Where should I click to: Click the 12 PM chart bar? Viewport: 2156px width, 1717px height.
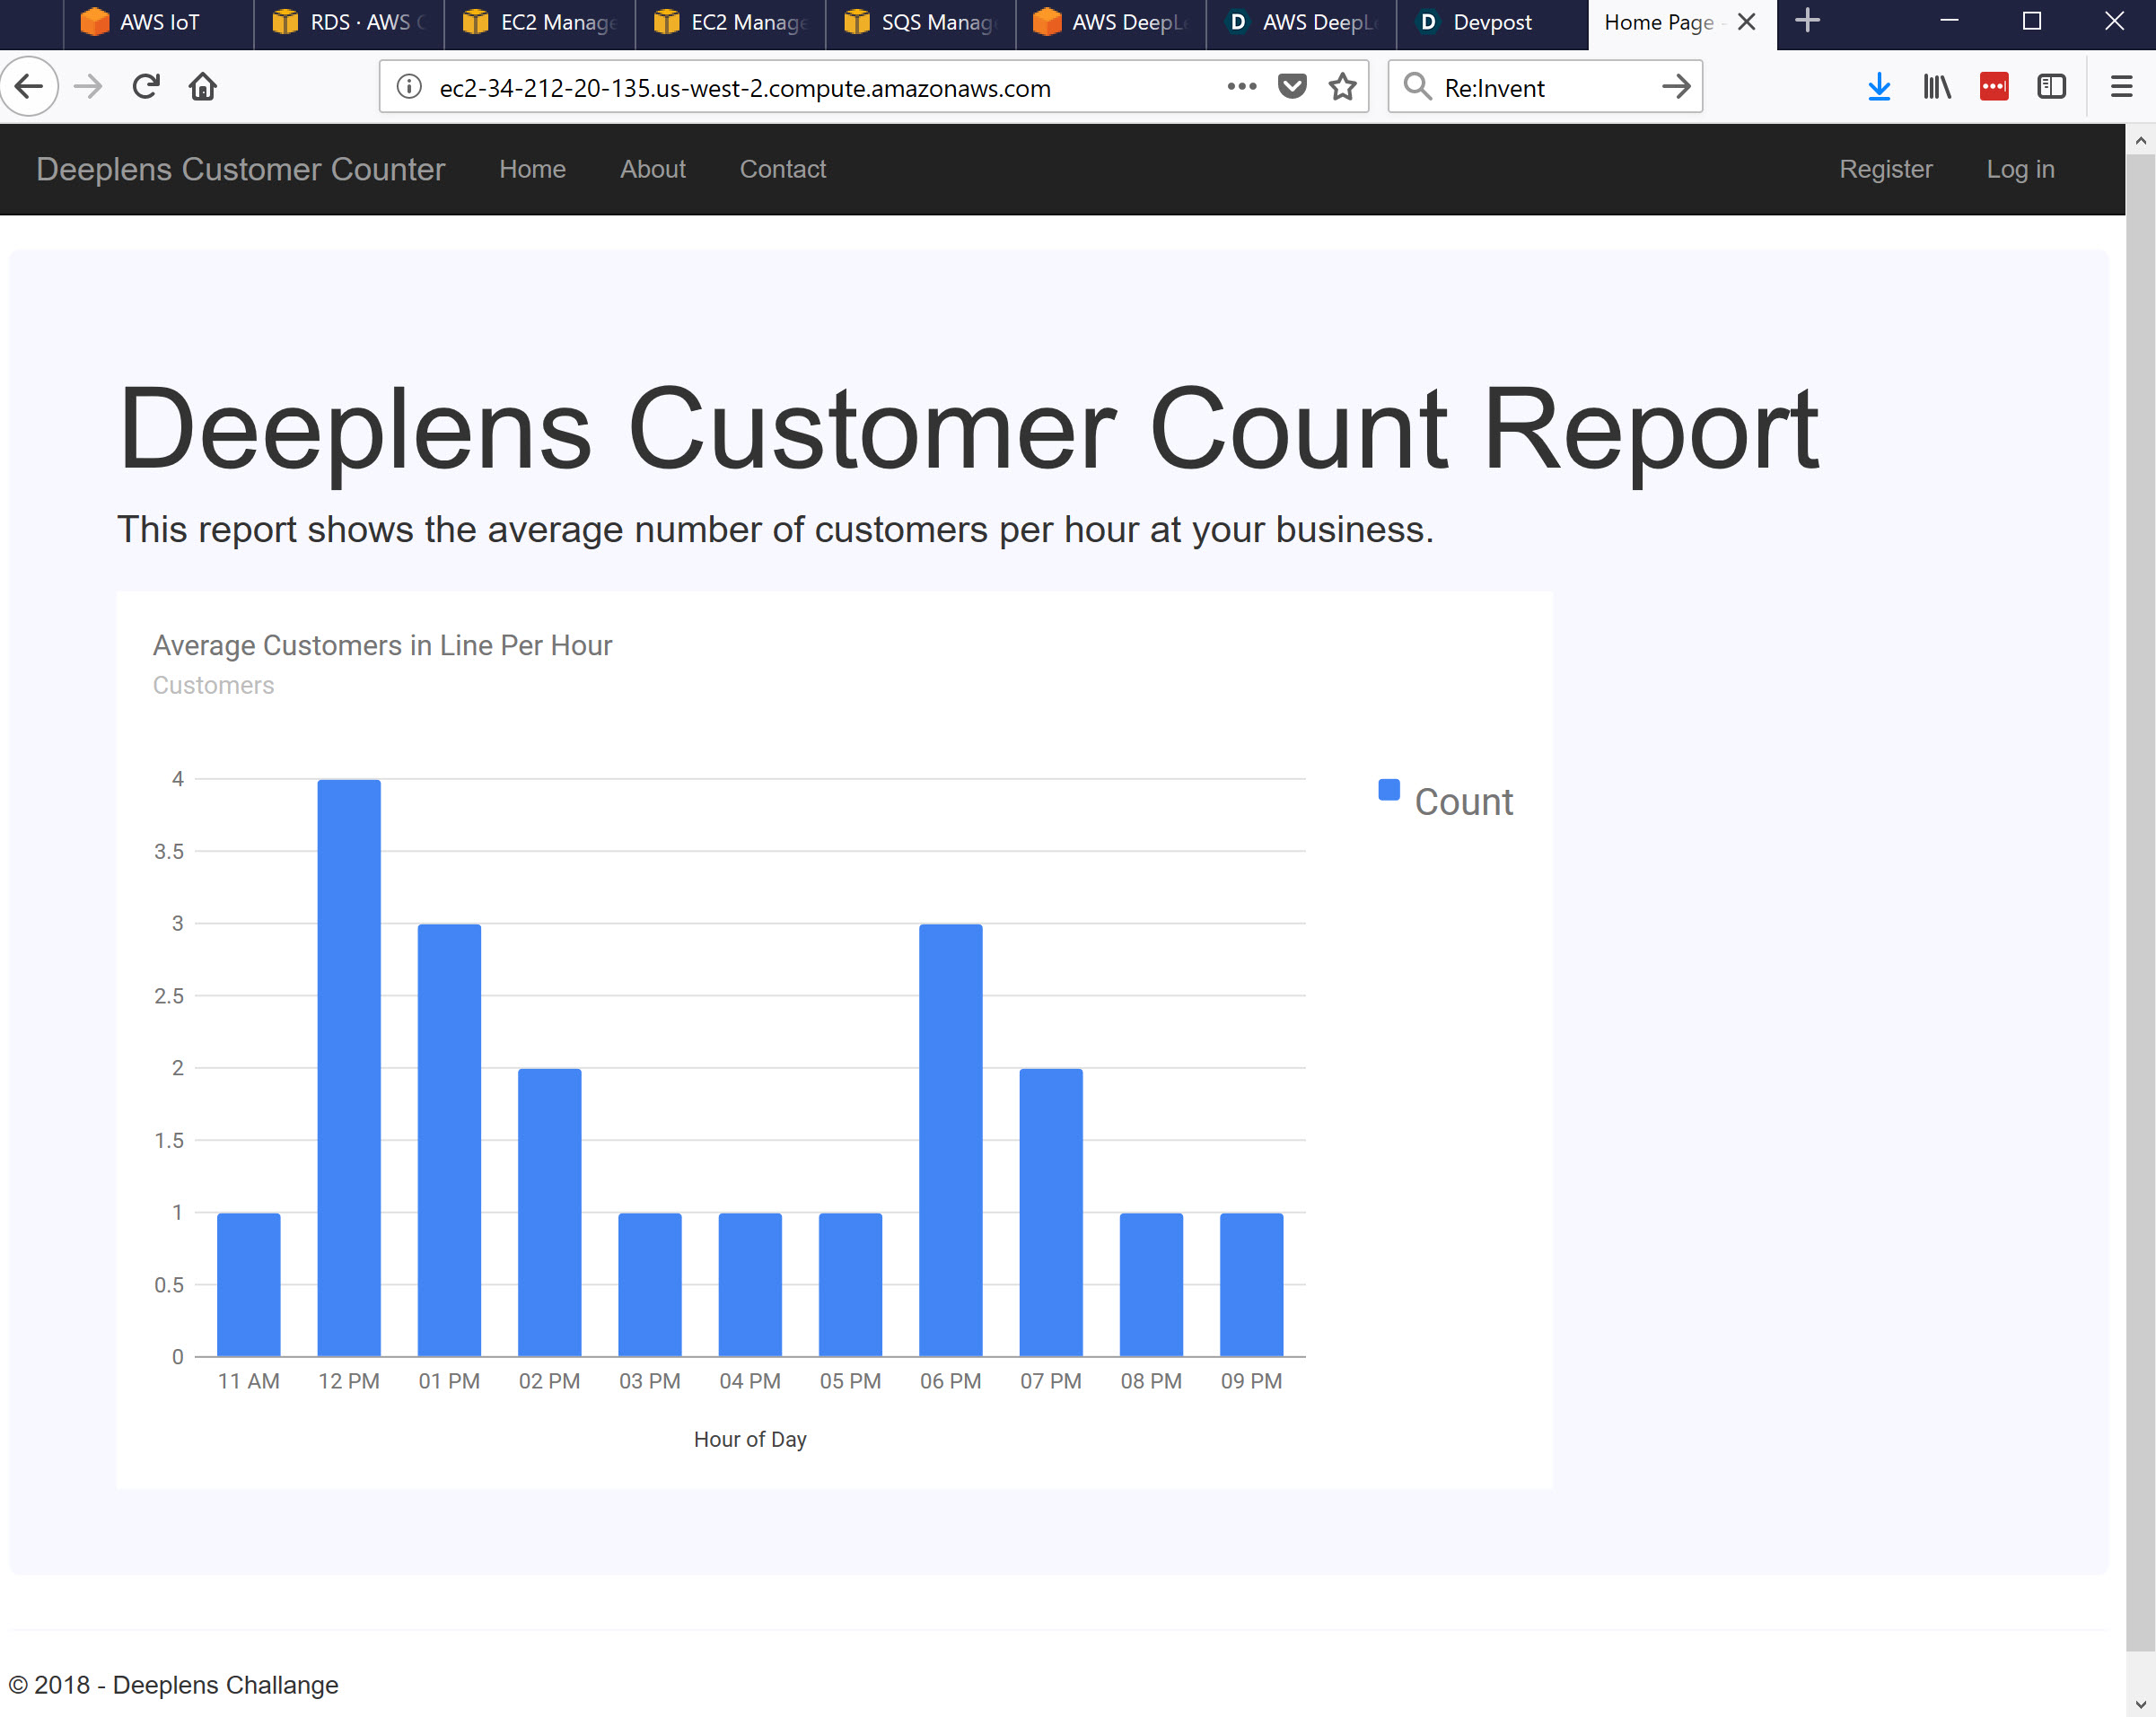tap(349, 1066)
